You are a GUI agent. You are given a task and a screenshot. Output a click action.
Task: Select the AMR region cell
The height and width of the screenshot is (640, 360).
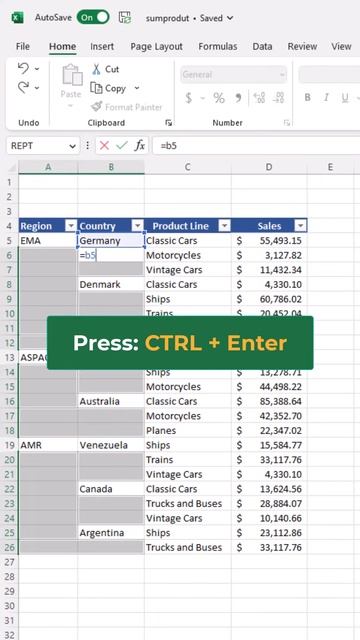pos(48,445)
